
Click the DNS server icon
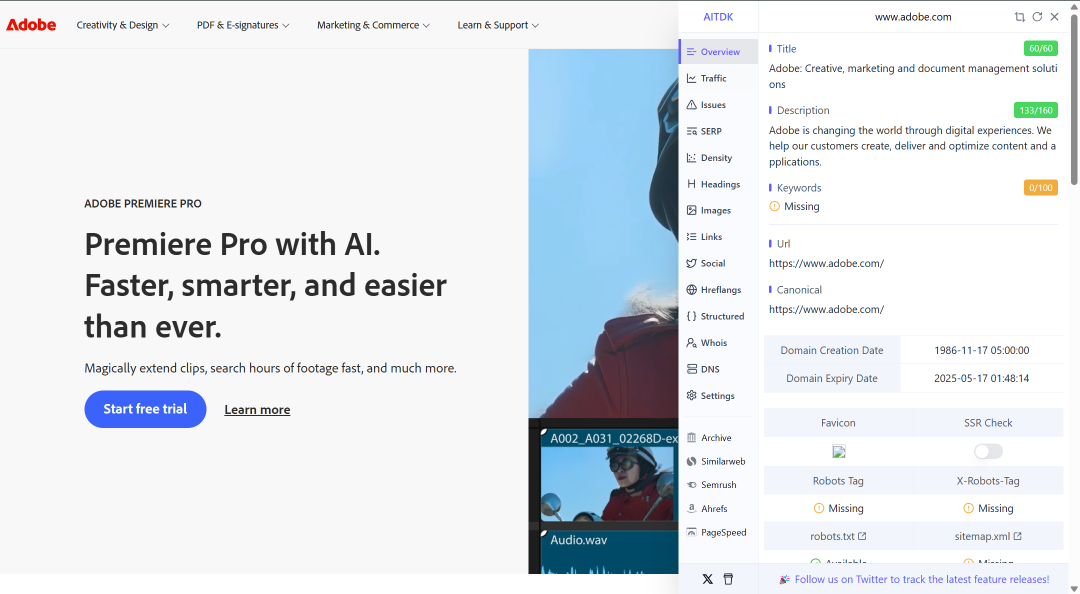click(x=692, y=369)
